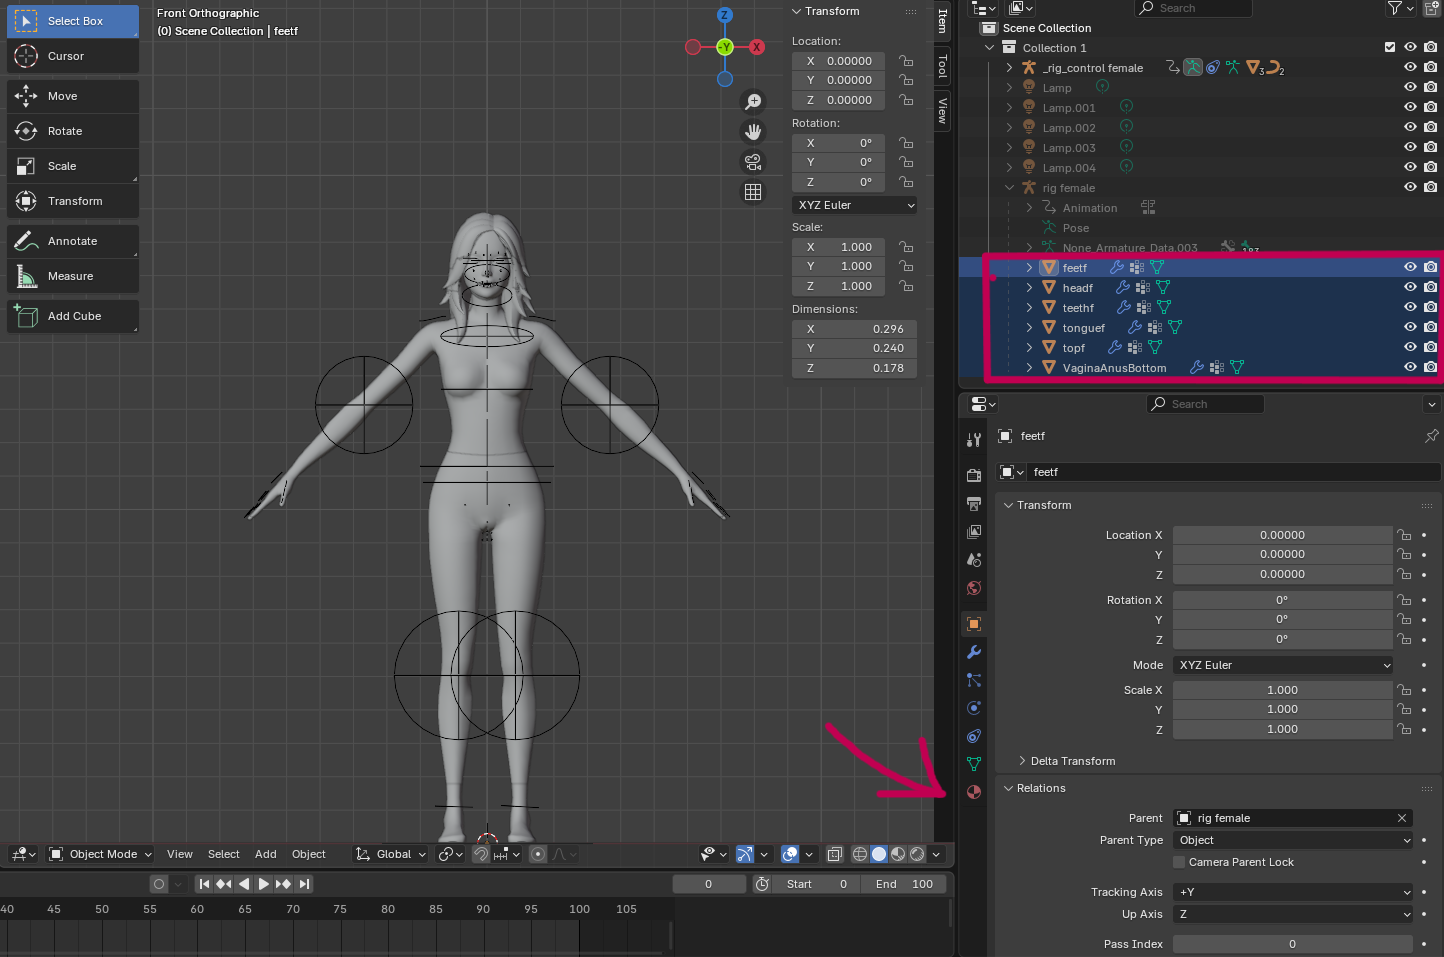Enable Camera Parent Lock checkbox
Viewport: 1444px width, 957px height.
[x=1179, y=862]
